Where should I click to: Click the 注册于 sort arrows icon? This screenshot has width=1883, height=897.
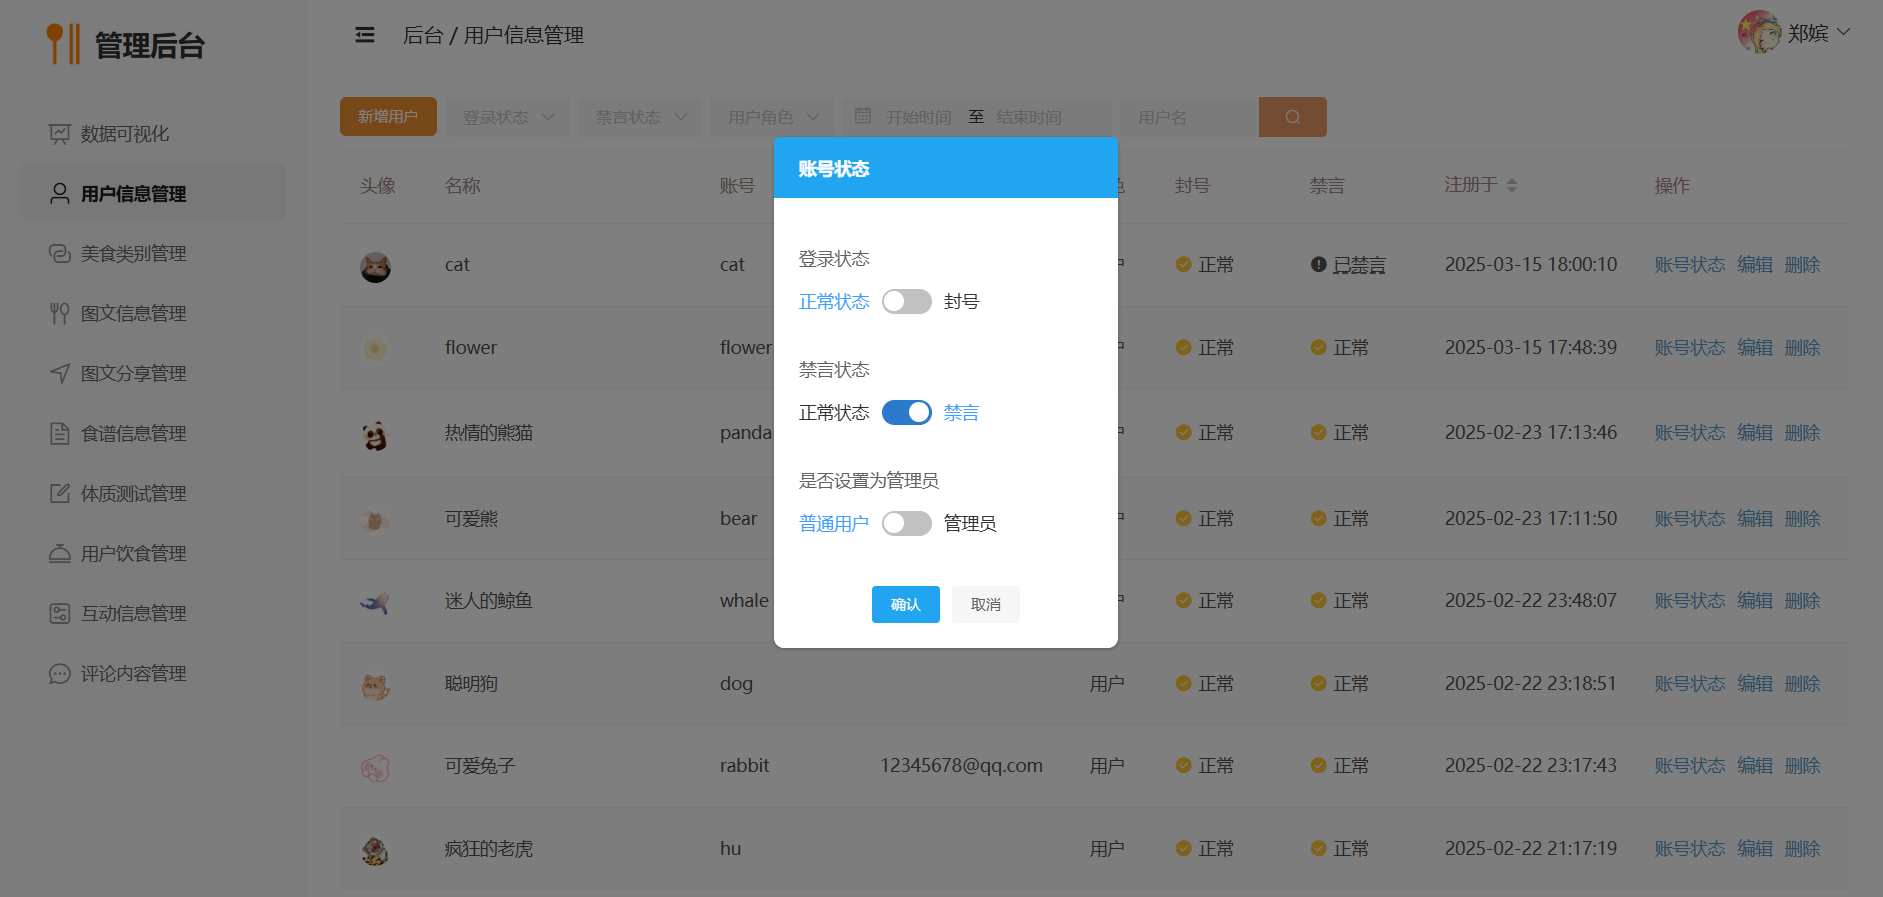pos(1512,185)
